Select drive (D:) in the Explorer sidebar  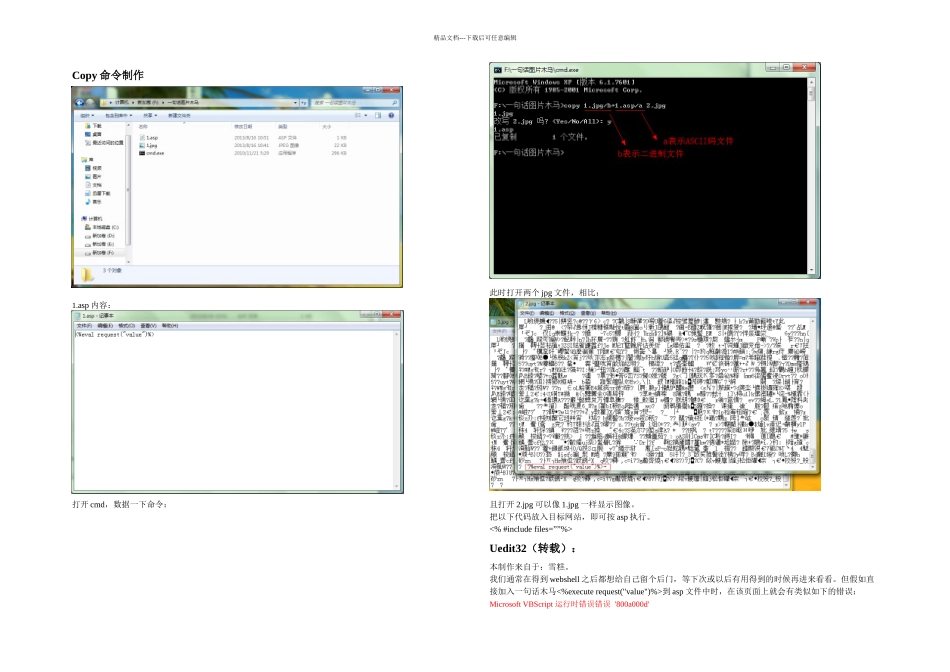point(100,236)
